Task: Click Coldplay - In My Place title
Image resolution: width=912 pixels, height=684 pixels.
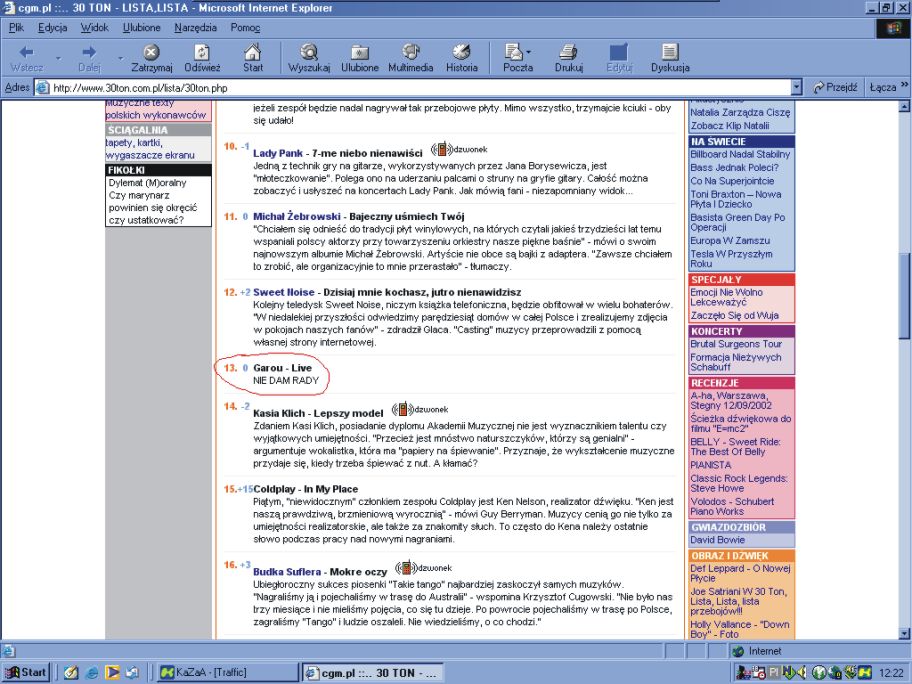Action: [x=305, y=489]
